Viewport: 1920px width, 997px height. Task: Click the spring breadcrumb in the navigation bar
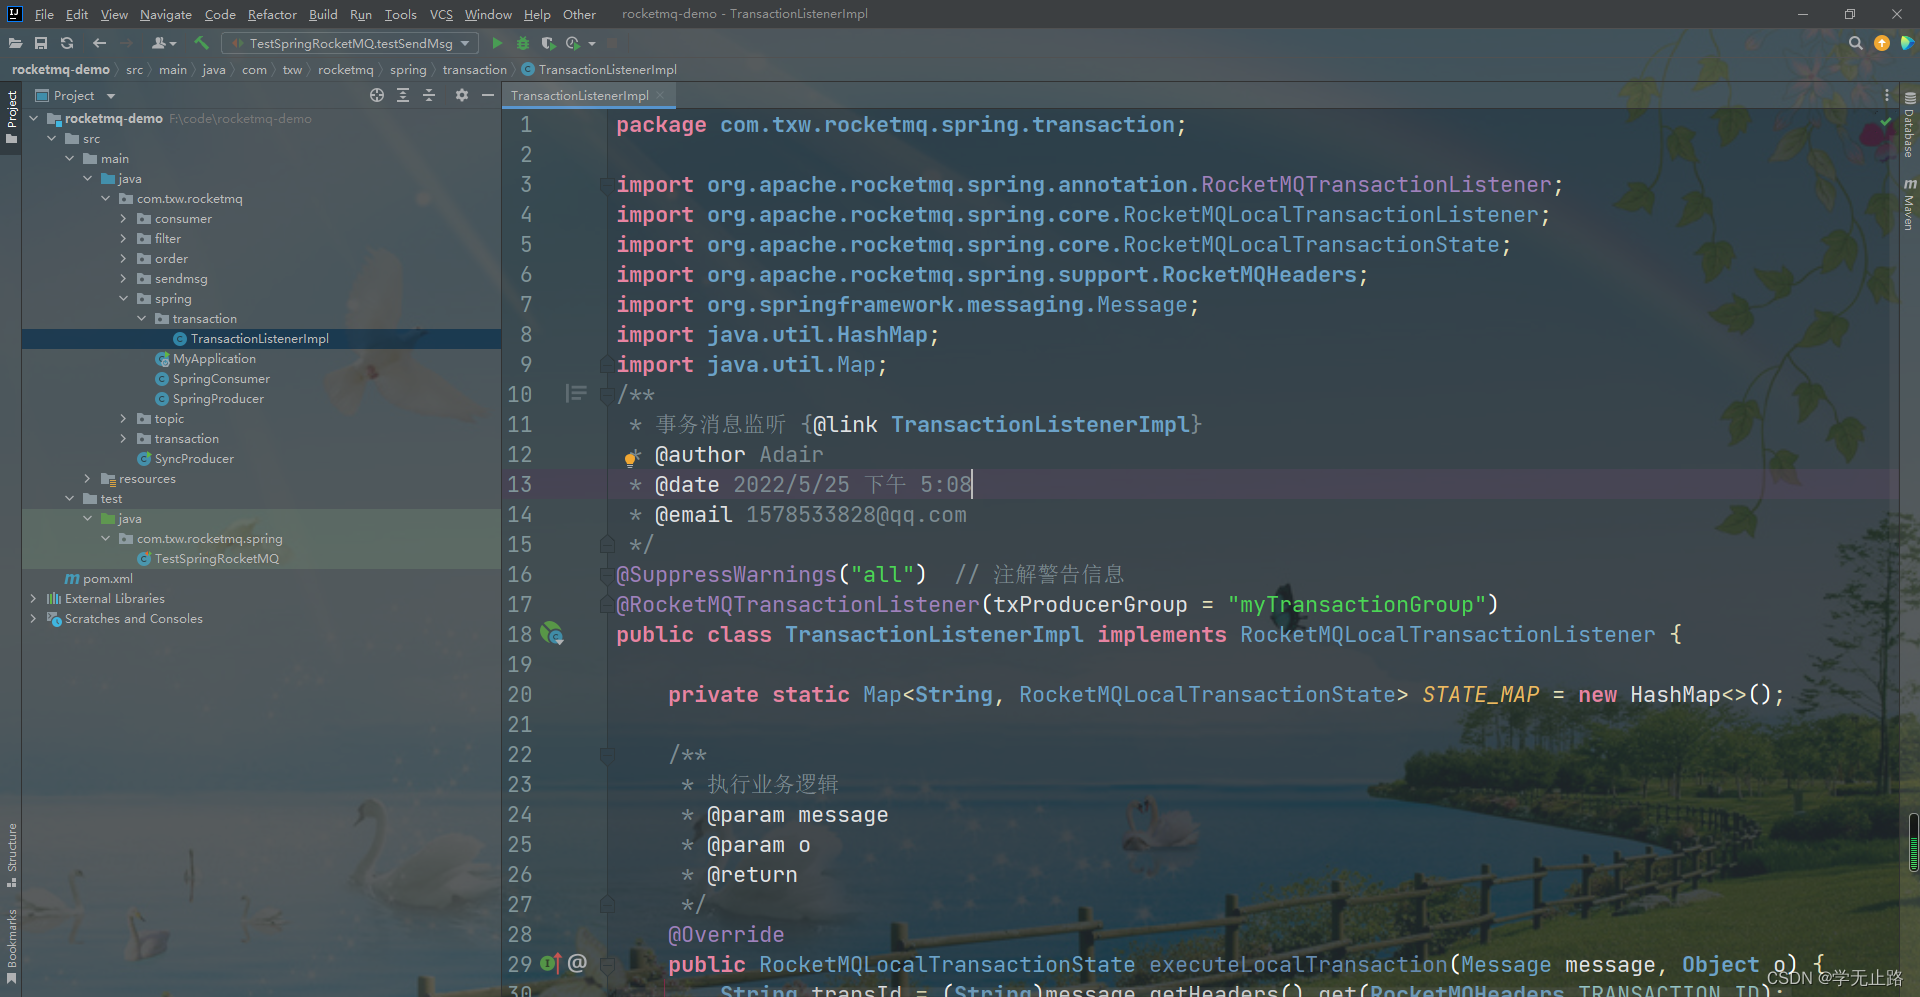click(408, 69)
